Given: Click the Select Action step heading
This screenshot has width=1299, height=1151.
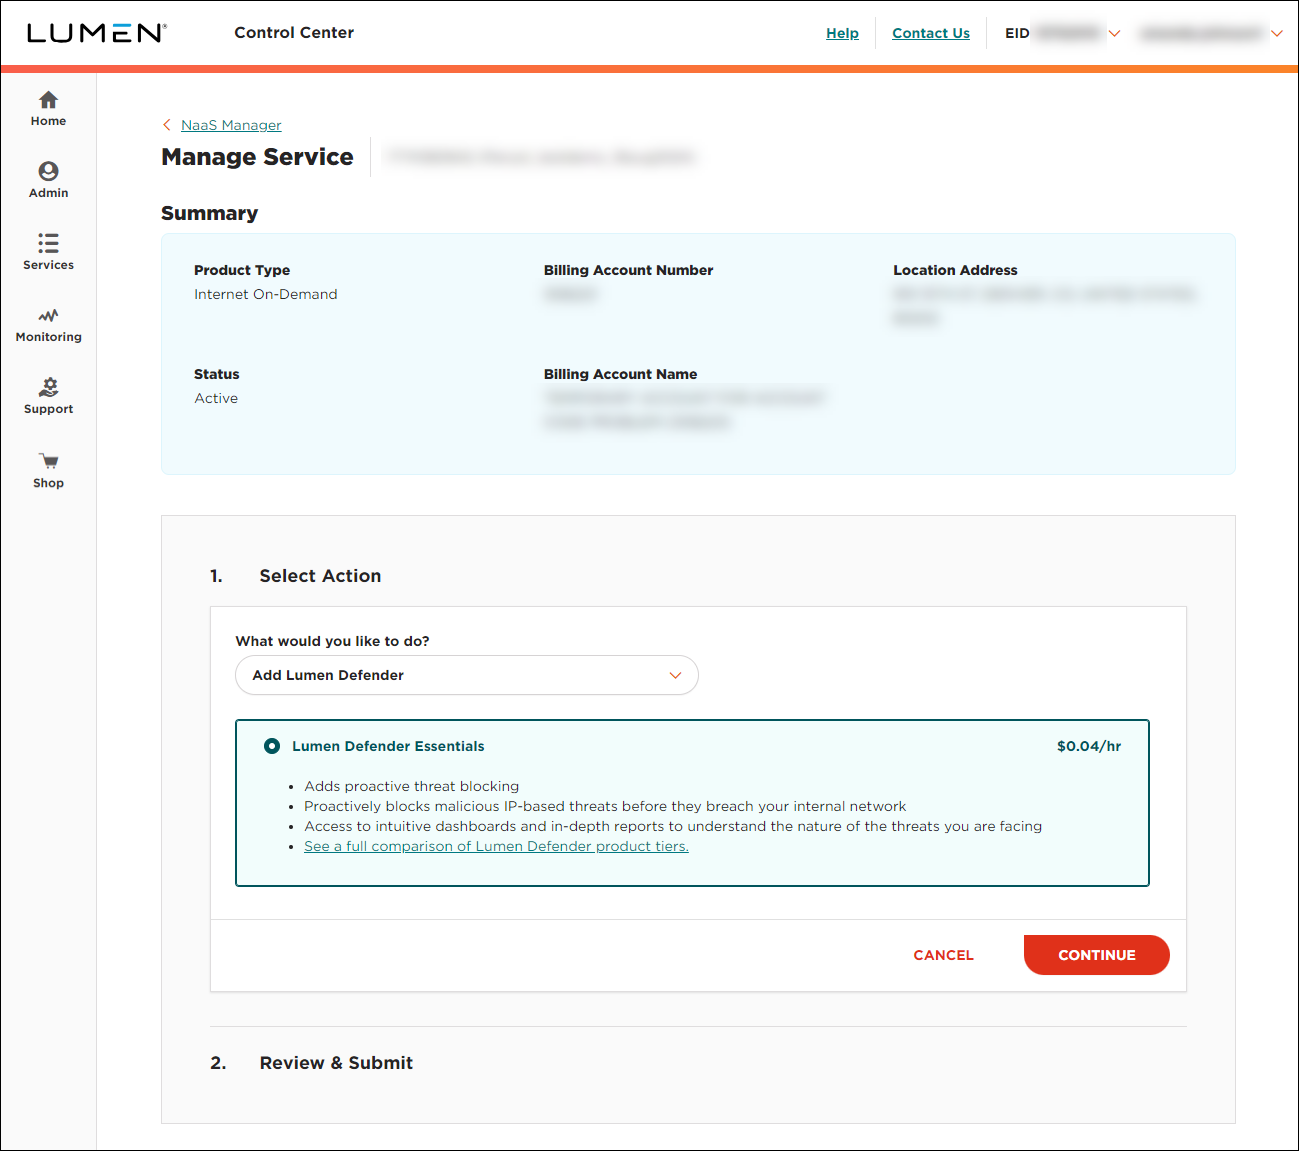Looking at the screenshot, I should 320,576.
